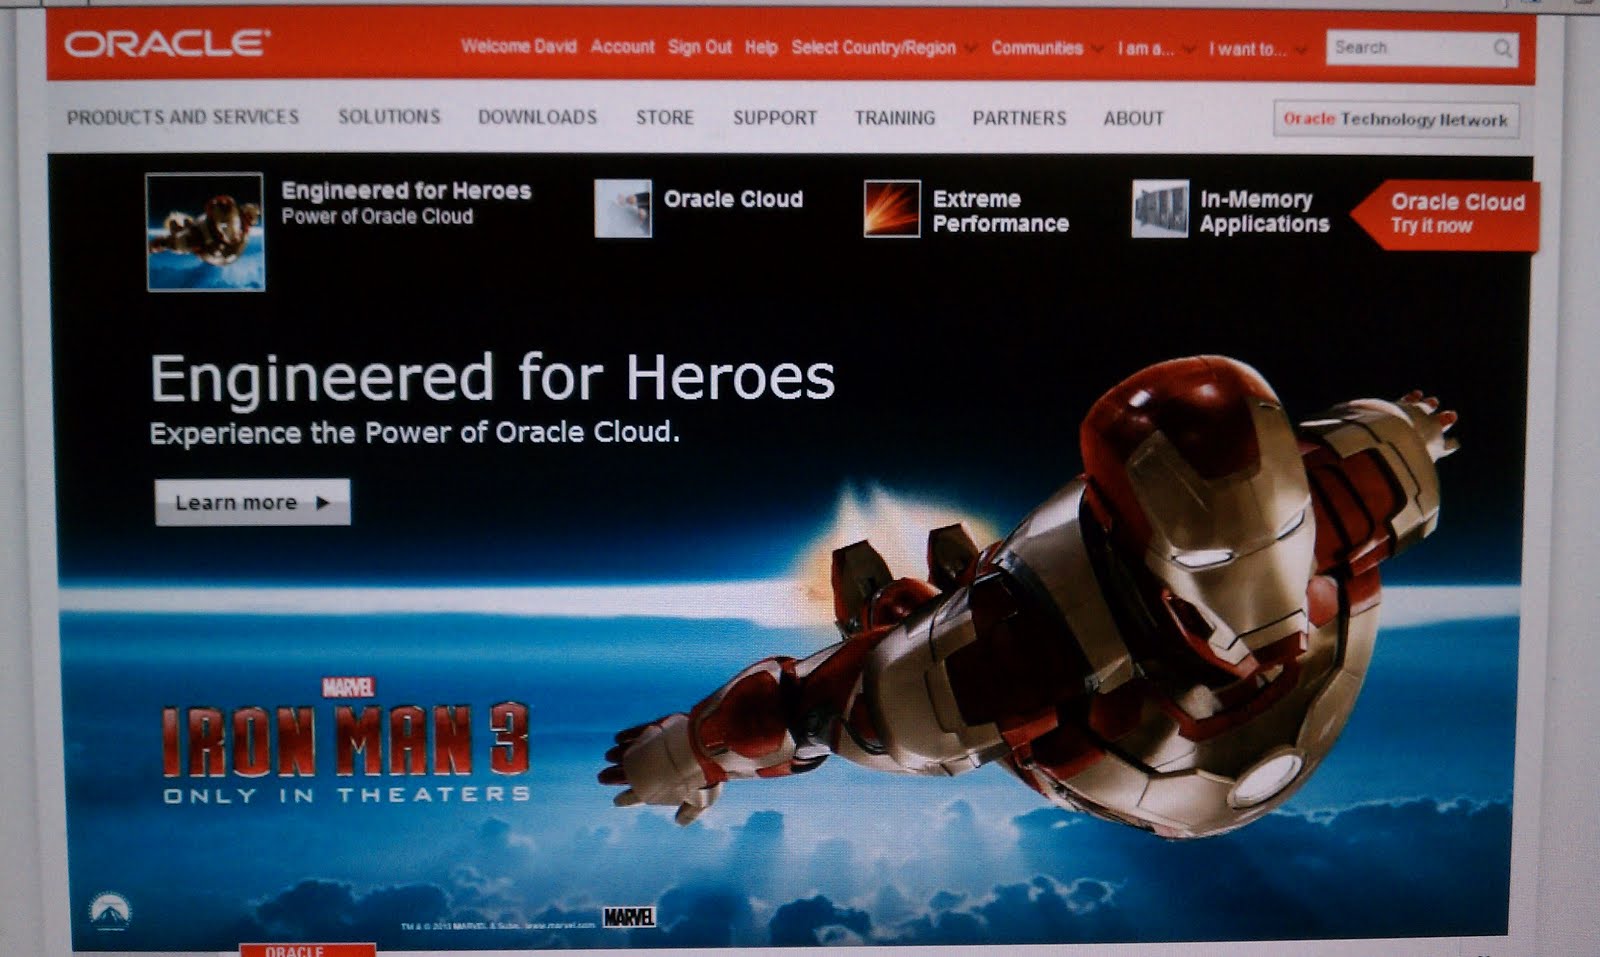Sign Out of the account
This screenshot has width=1600, height=957.
700,46
